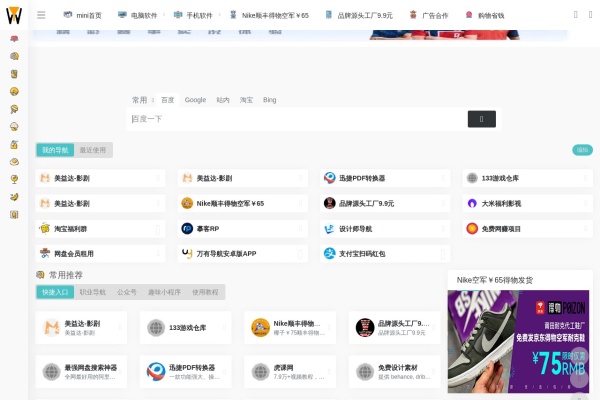
Task: Open Nike顺丰得物空军¥65 in the top bar
Action: [x=269, y=15]
